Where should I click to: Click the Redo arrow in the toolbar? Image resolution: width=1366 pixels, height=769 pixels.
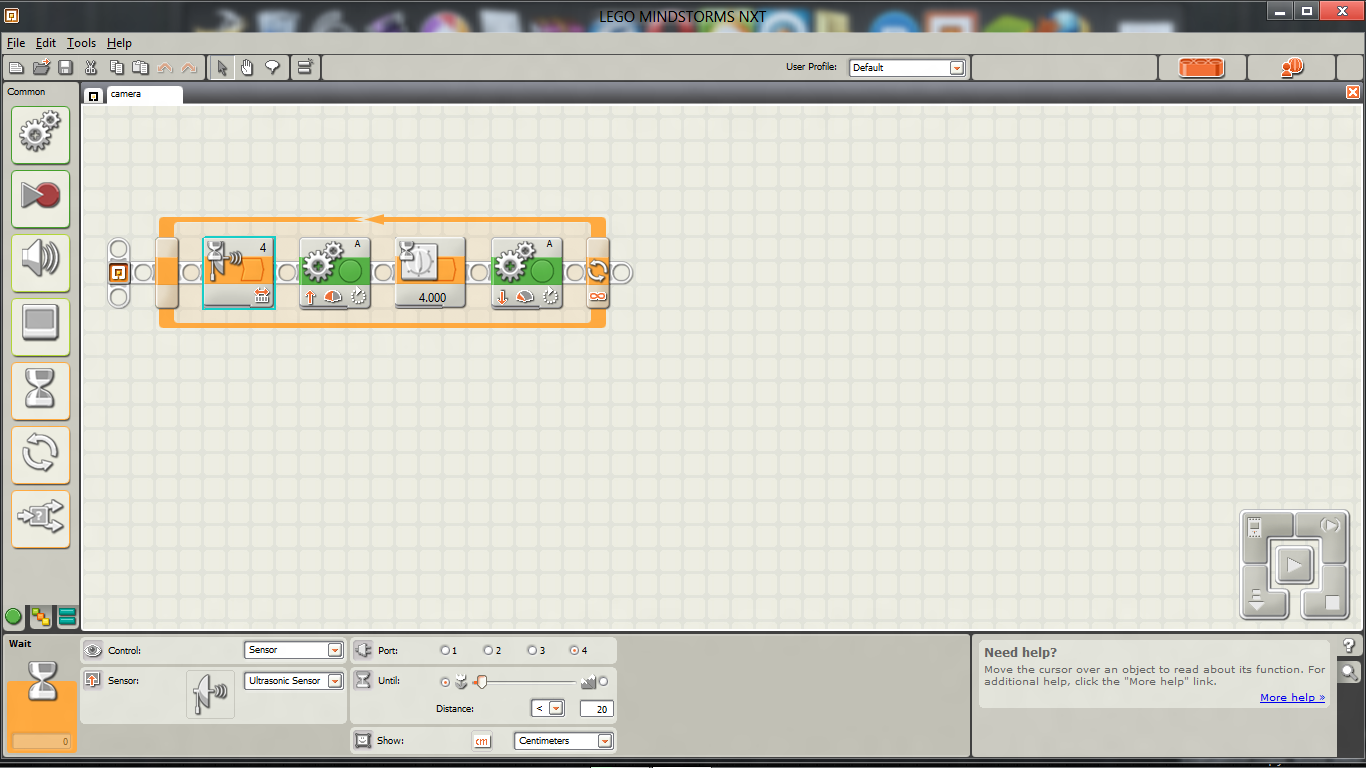click(189, 68)
